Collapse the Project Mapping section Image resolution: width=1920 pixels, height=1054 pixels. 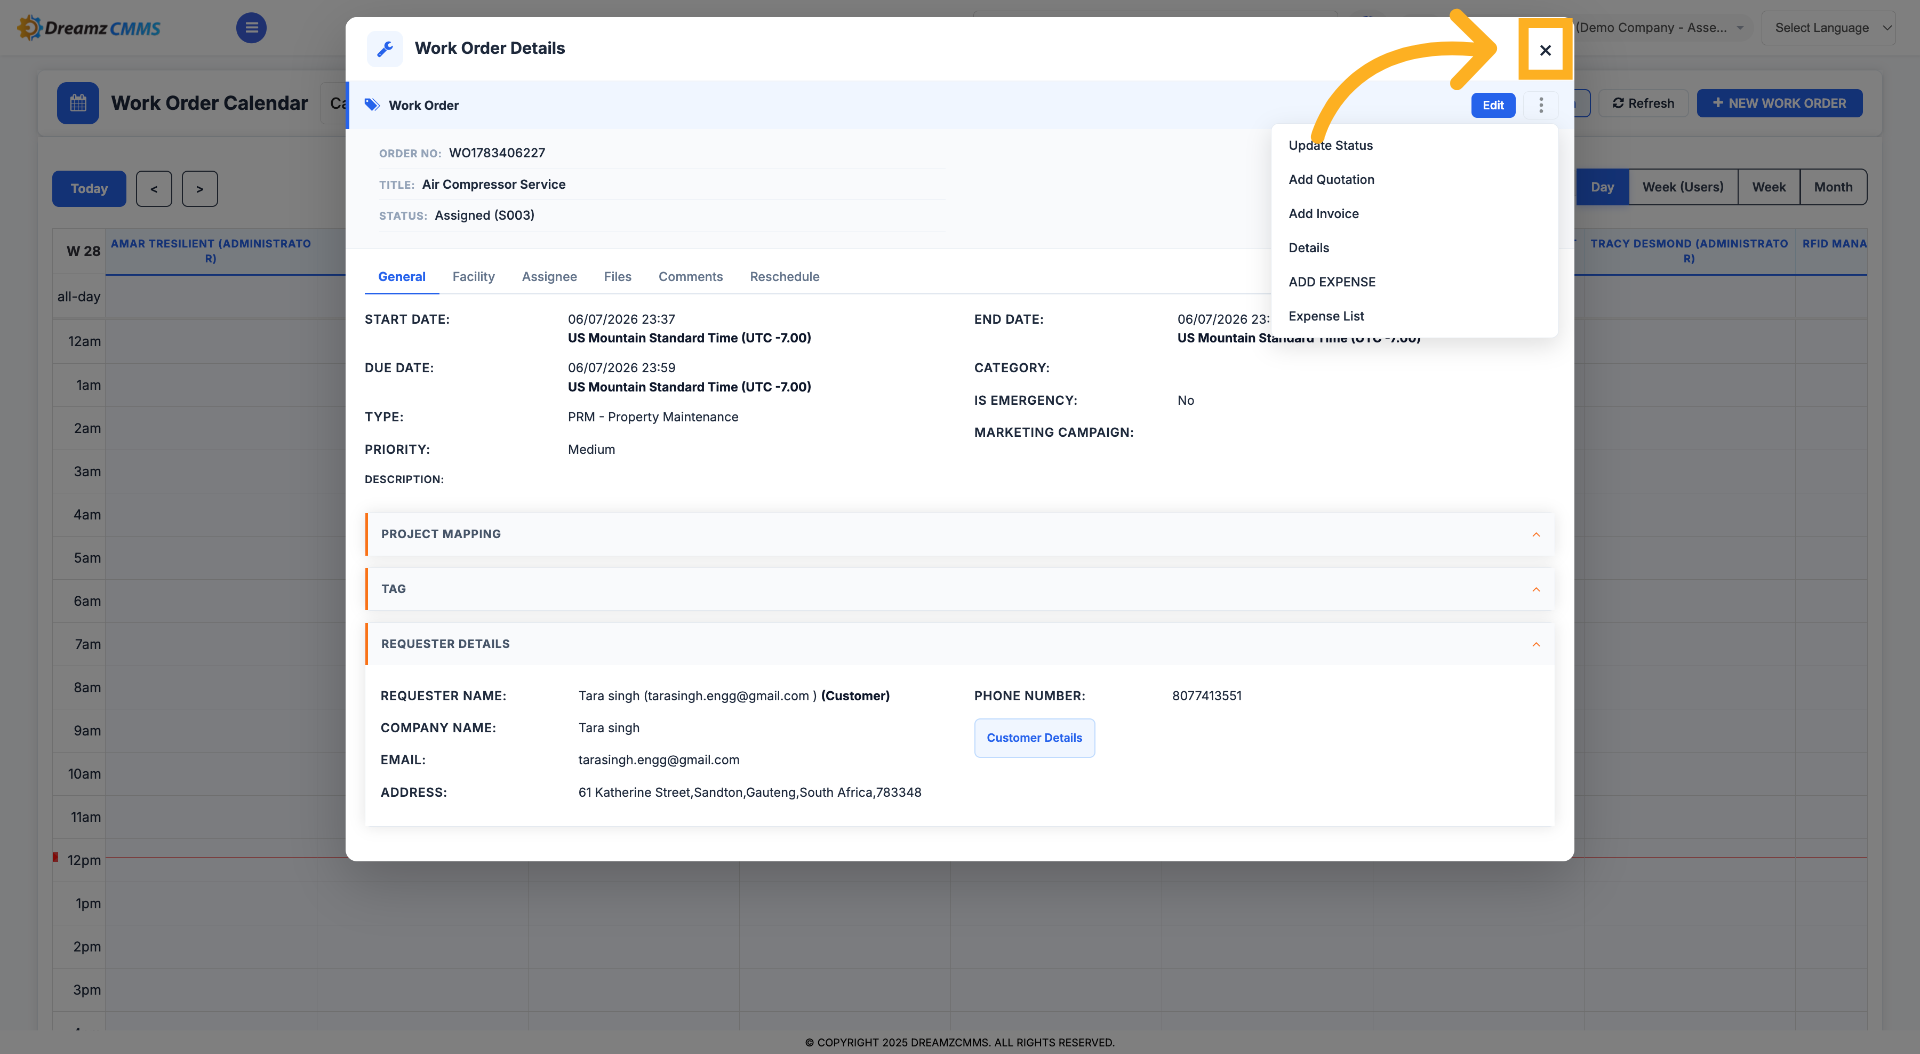click(1536, 534)
